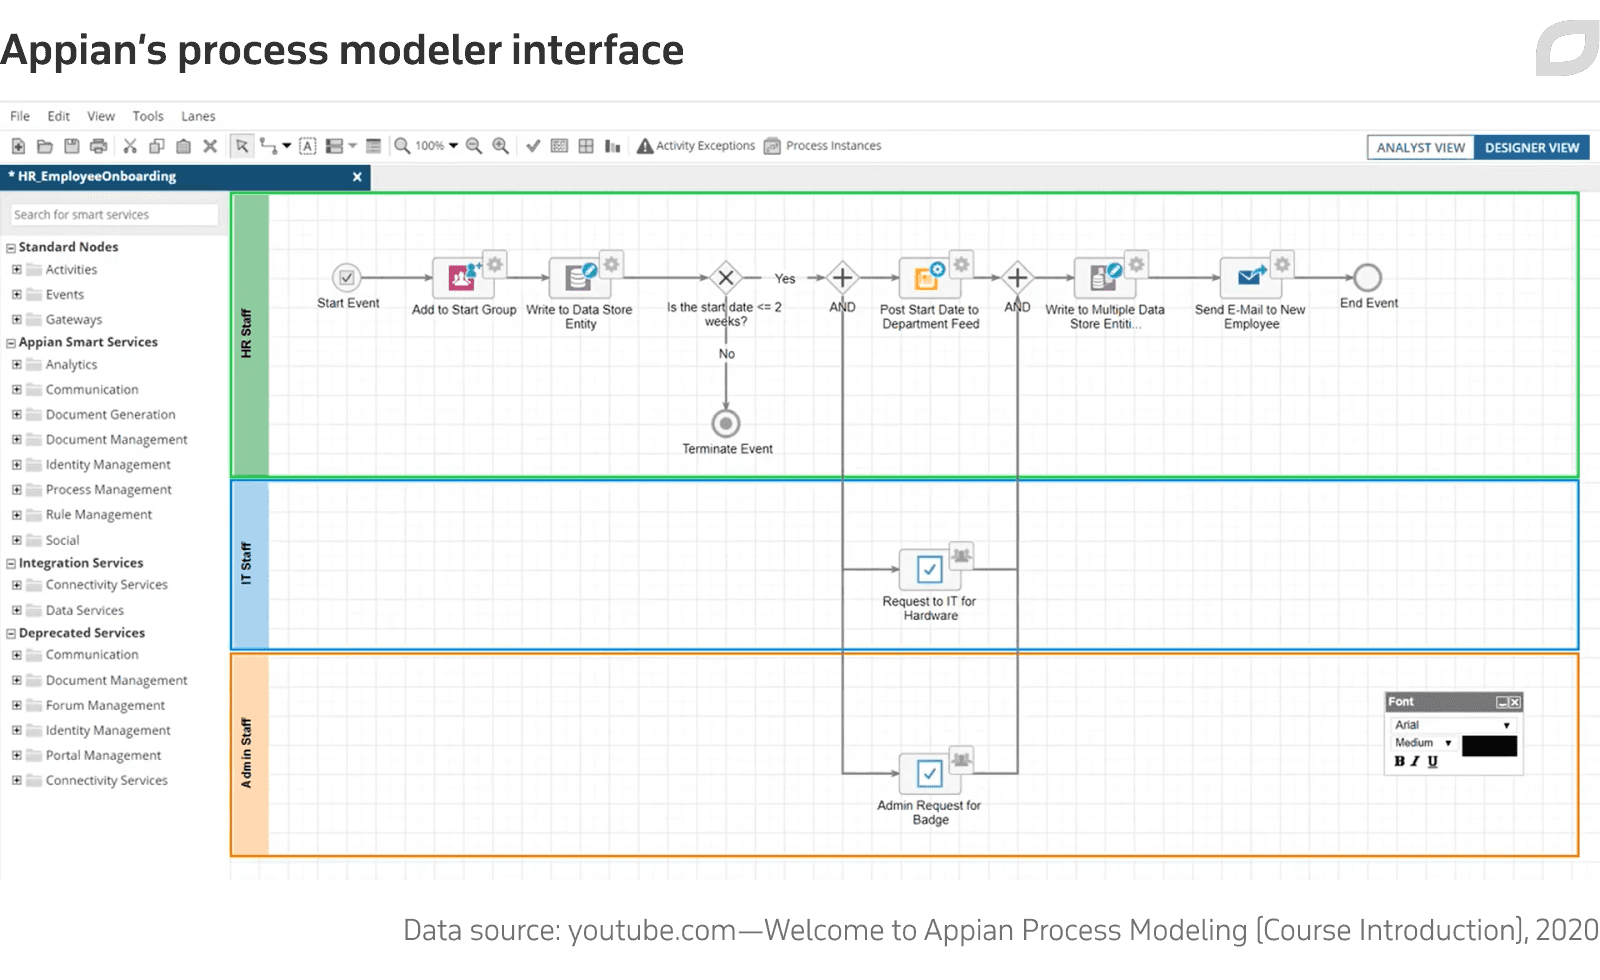Open the Lanes menu
Image resolution: width=1600 pixels, height=980 pixels.
coord(198,116)
